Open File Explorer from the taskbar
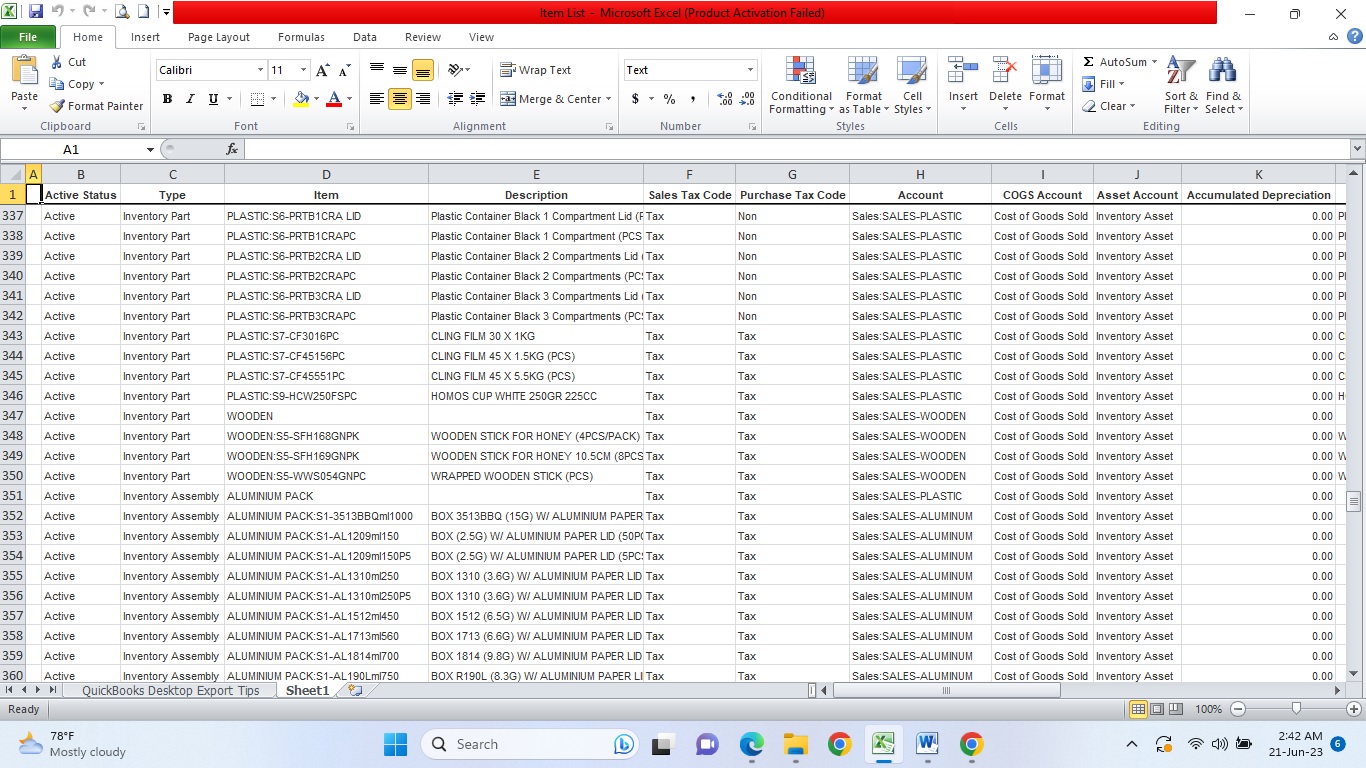1366x768 pixels. pyautogui.click(x=795, y=744)
